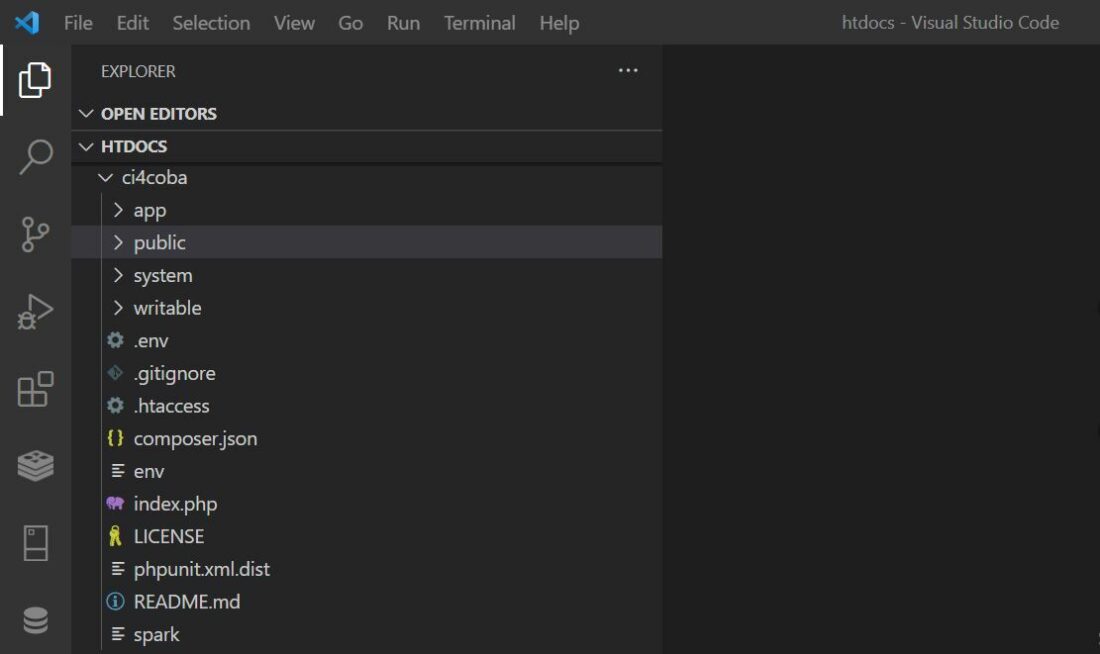
Task: Expand the writable folder
Action: pos(167,308)
